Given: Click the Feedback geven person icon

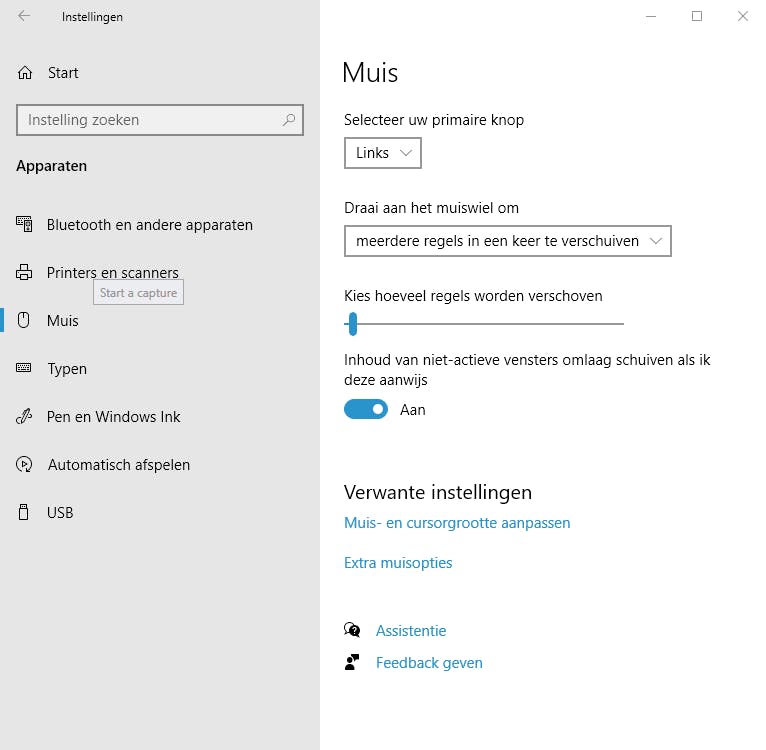Looking at the screenshot, I should (352, 663).
